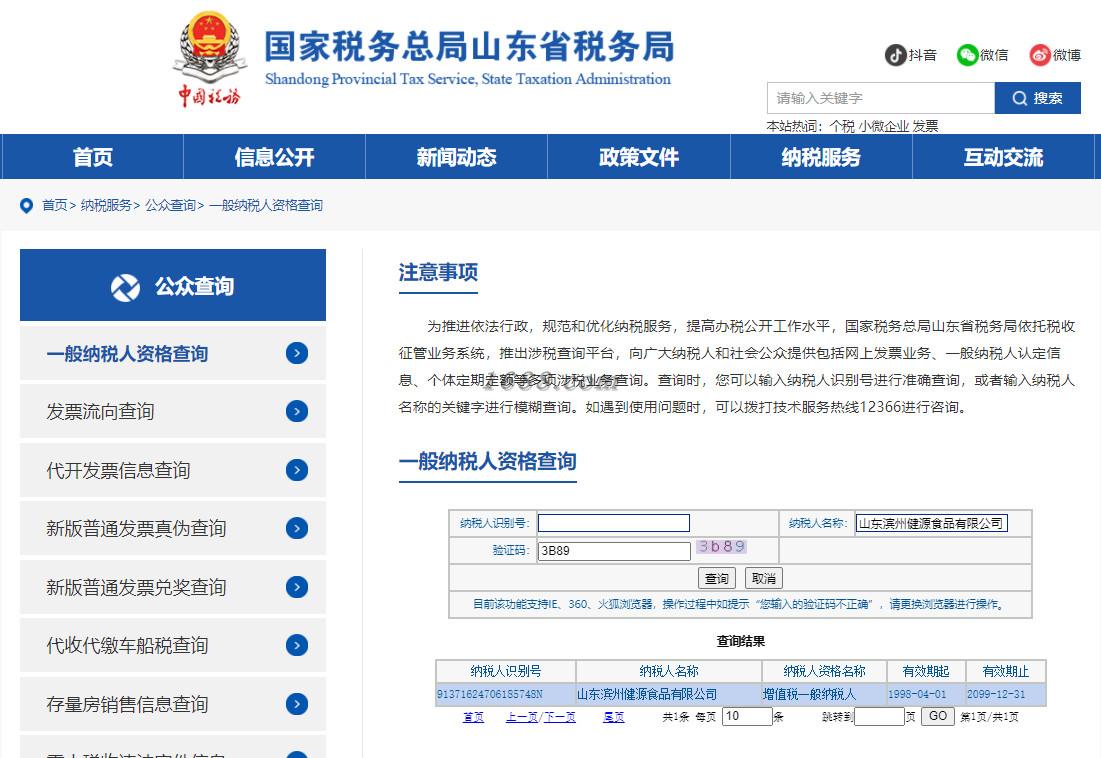Click the 查询 query button
1101x758 pixels.
pos(716,578)
